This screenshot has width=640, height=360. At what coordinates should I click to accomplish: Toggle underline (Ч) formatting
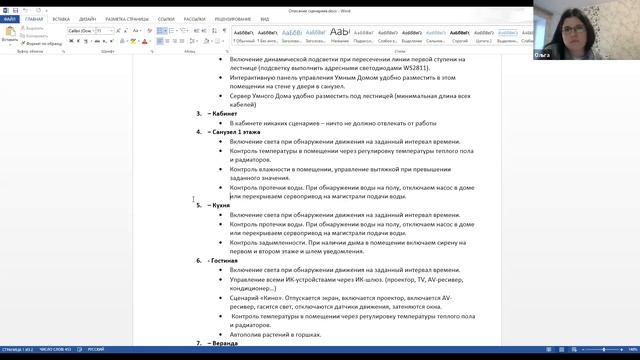85,41
